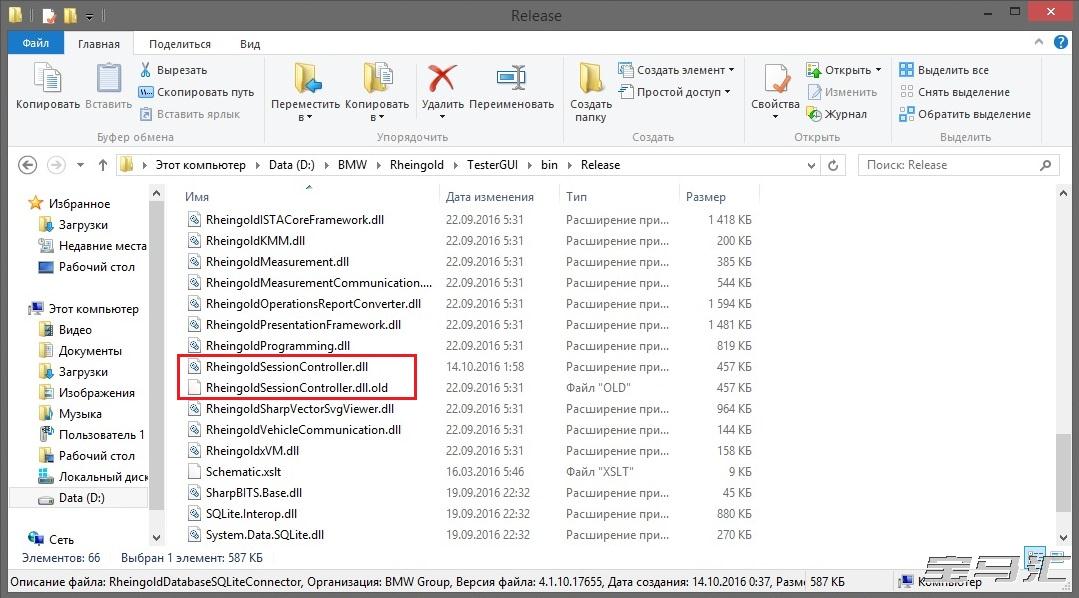Click the Help question mark icon
Viewport: 1079px width, 598px height.
1060,42
